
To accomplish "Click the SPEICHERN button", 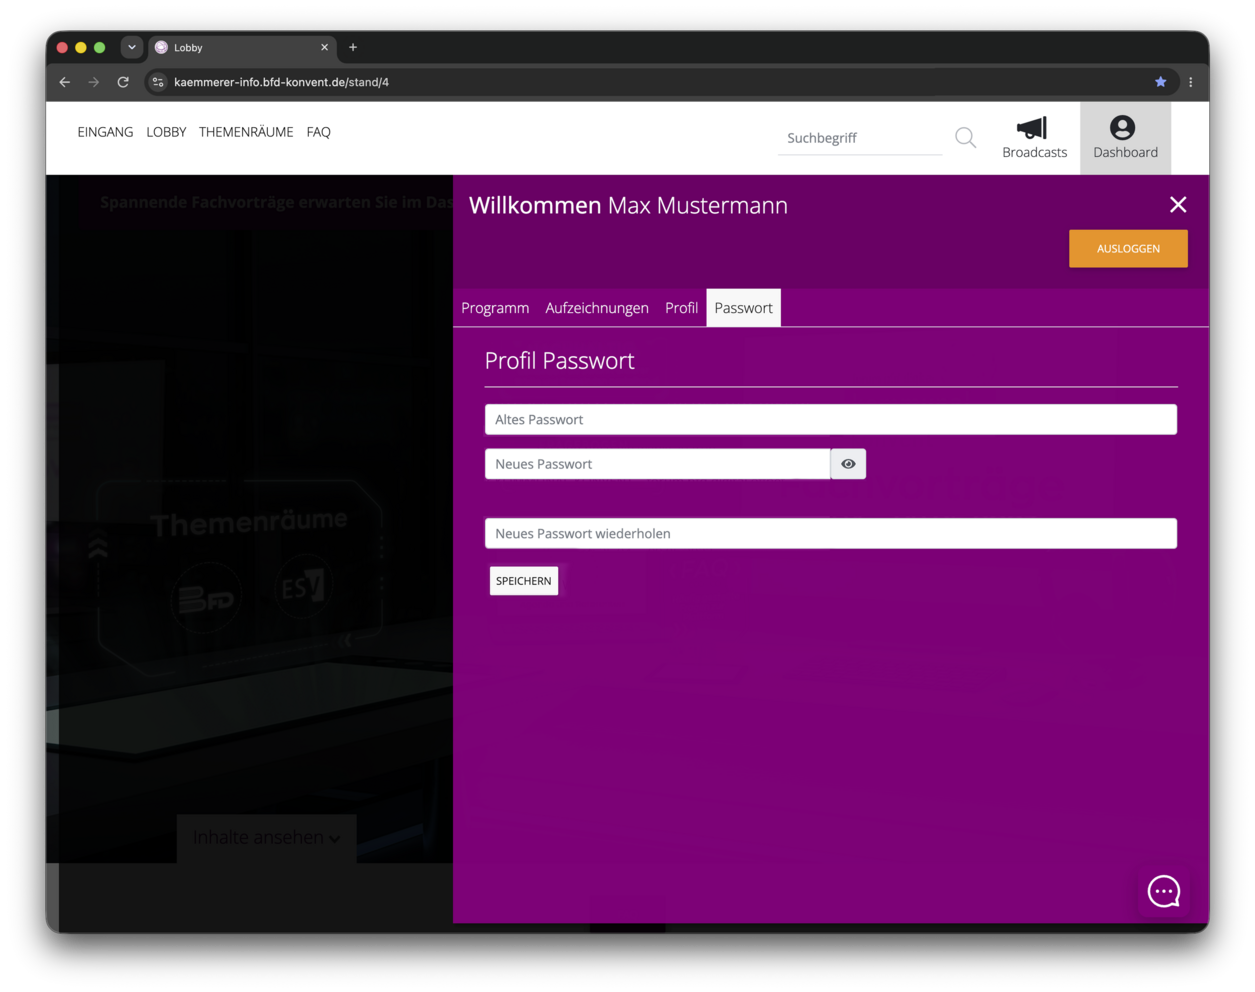I will pyautogui.click(x=524, y=581).
